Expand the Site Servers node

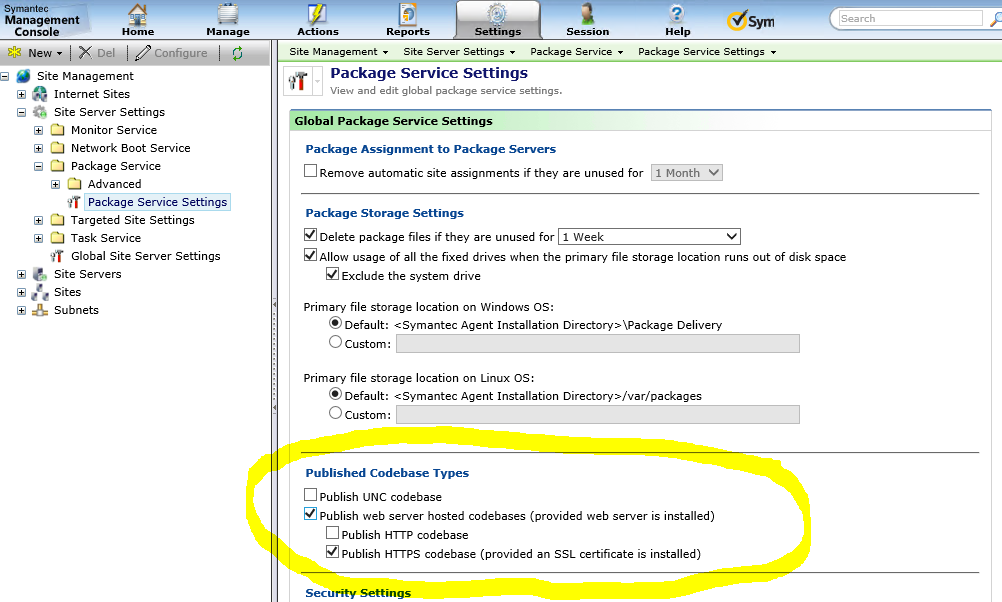point(22,274)
